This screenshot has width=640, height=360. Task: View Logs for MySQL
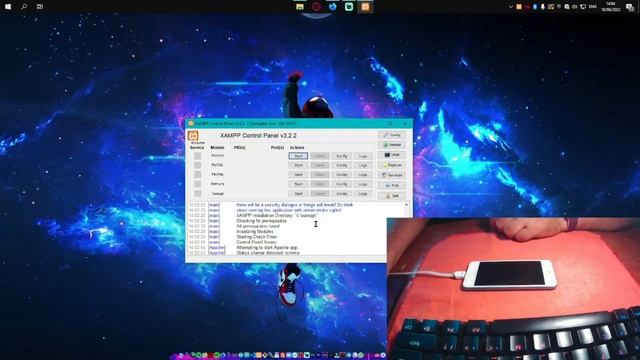[x=363, y=165]
